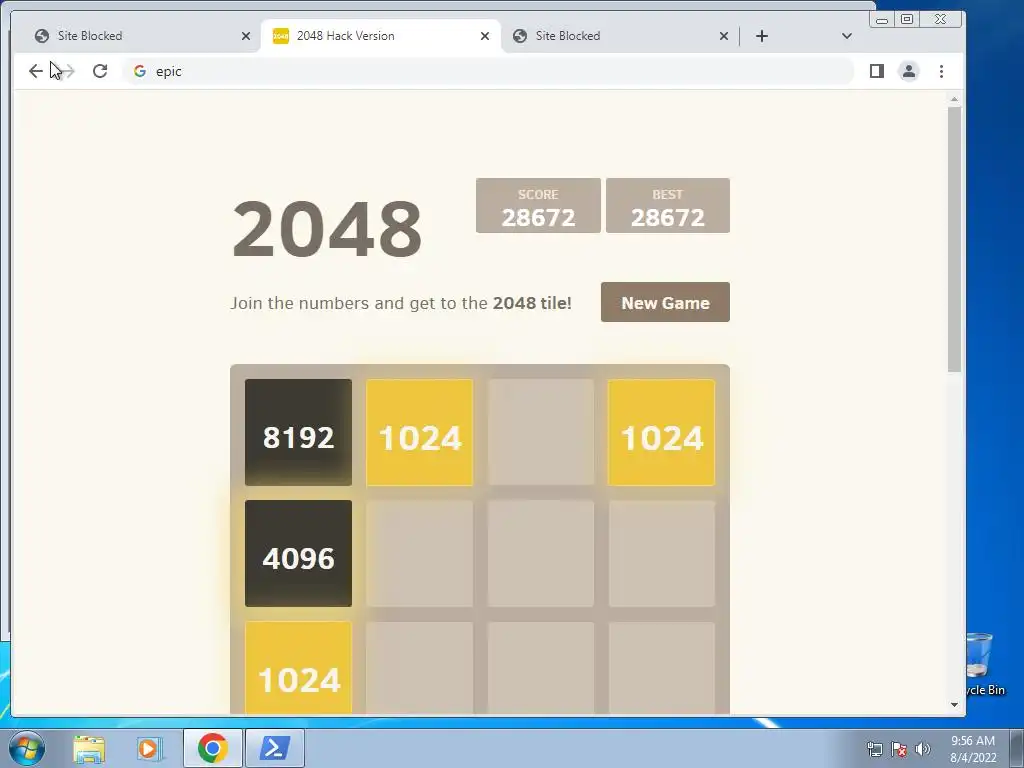Close the 2048 Hack Version tab

[485, 36]
